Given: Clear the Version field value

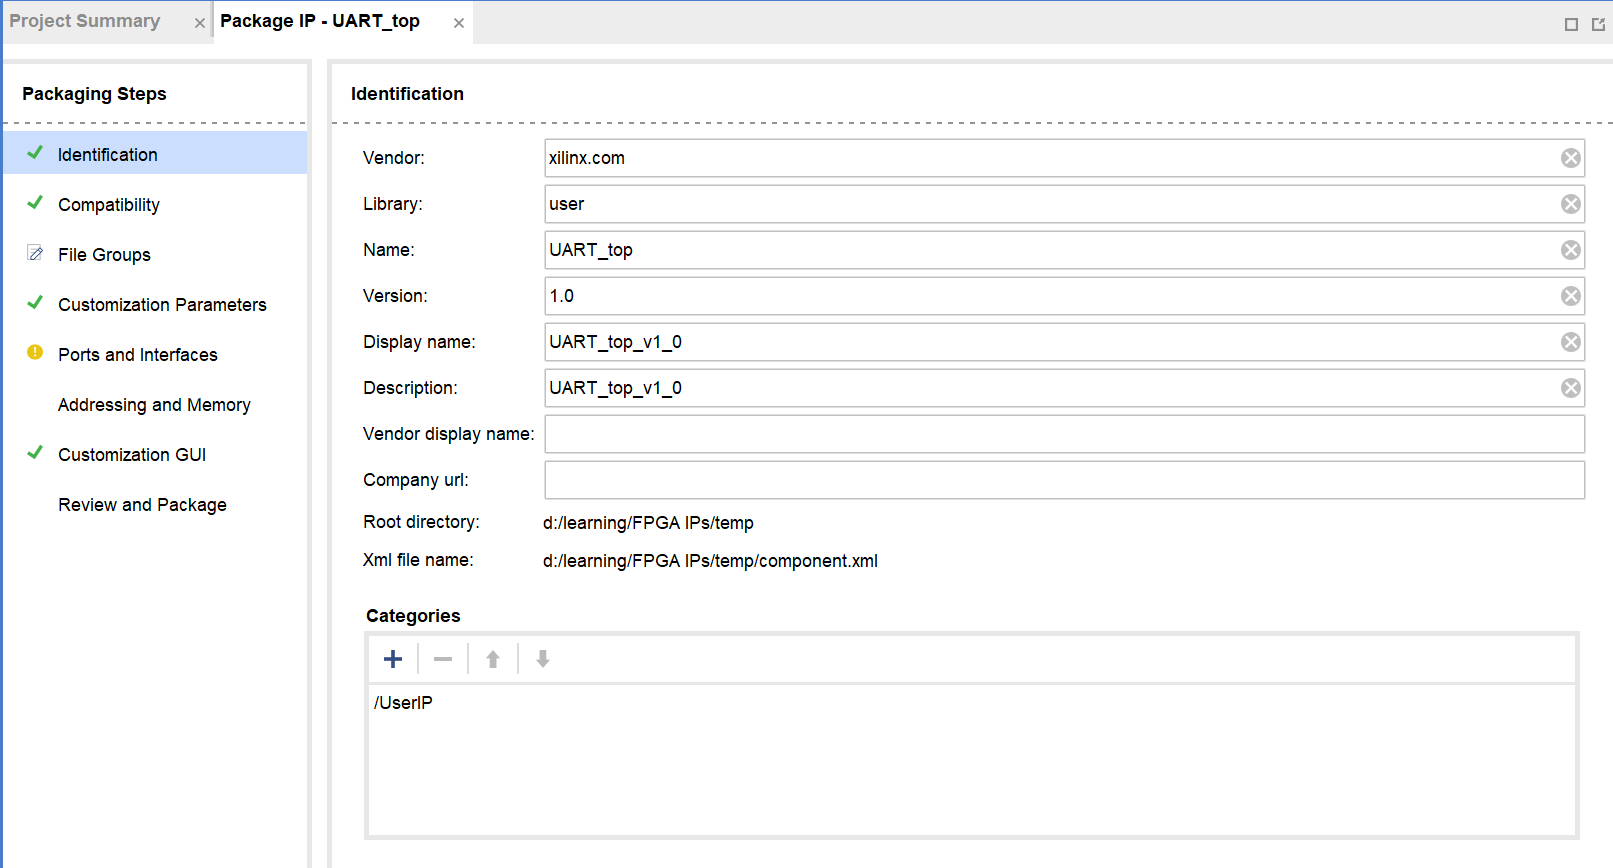Looking at the screenshot, I should point(1571,296).
